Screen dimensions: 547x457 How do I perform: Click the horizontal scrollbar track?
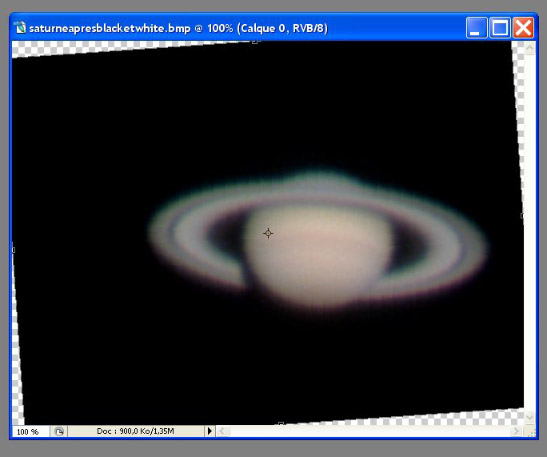370,432
